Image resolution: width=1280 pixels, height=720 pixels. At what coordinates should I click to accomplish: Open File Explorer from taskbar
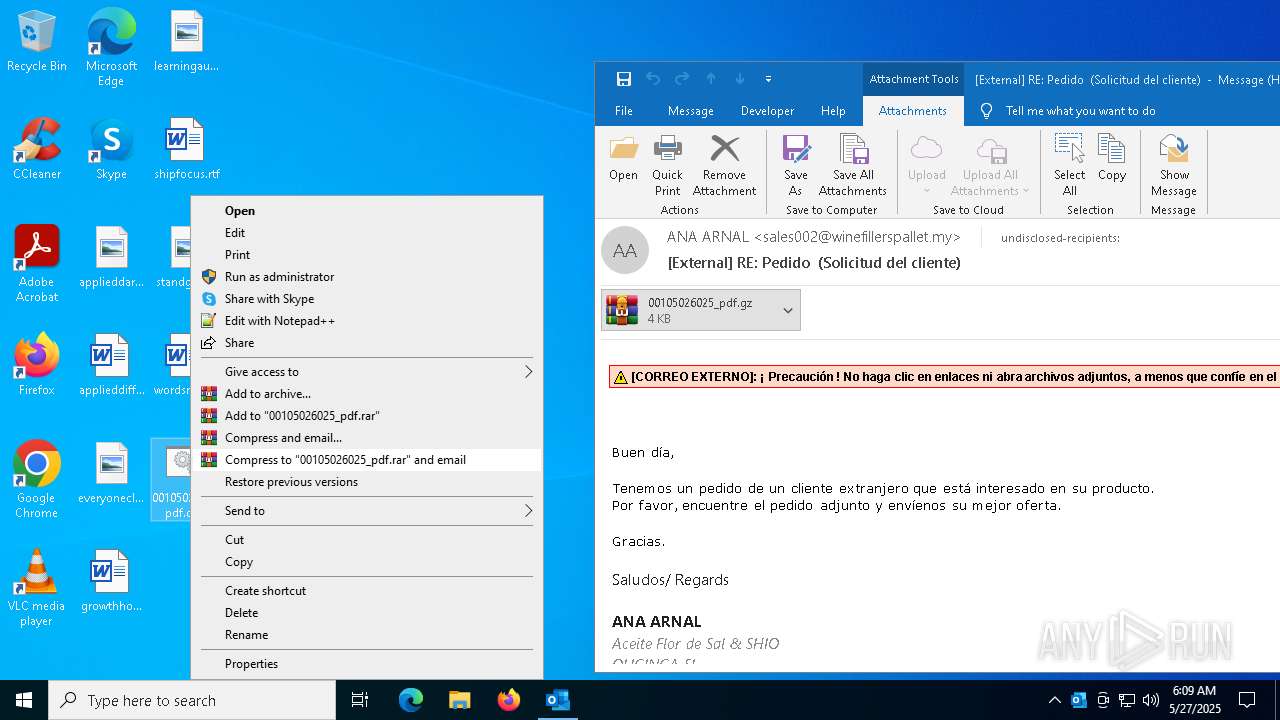click(460, 700)
